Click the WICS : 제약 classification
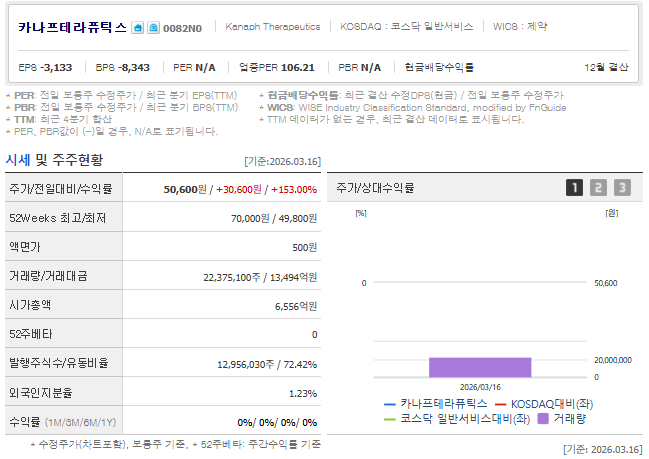This screenshot has width=649, height=459. point(520,26)
